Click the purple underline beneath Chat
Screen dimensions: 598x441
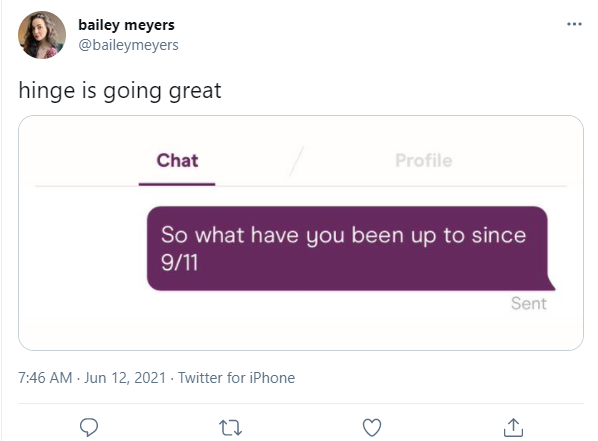177,184
